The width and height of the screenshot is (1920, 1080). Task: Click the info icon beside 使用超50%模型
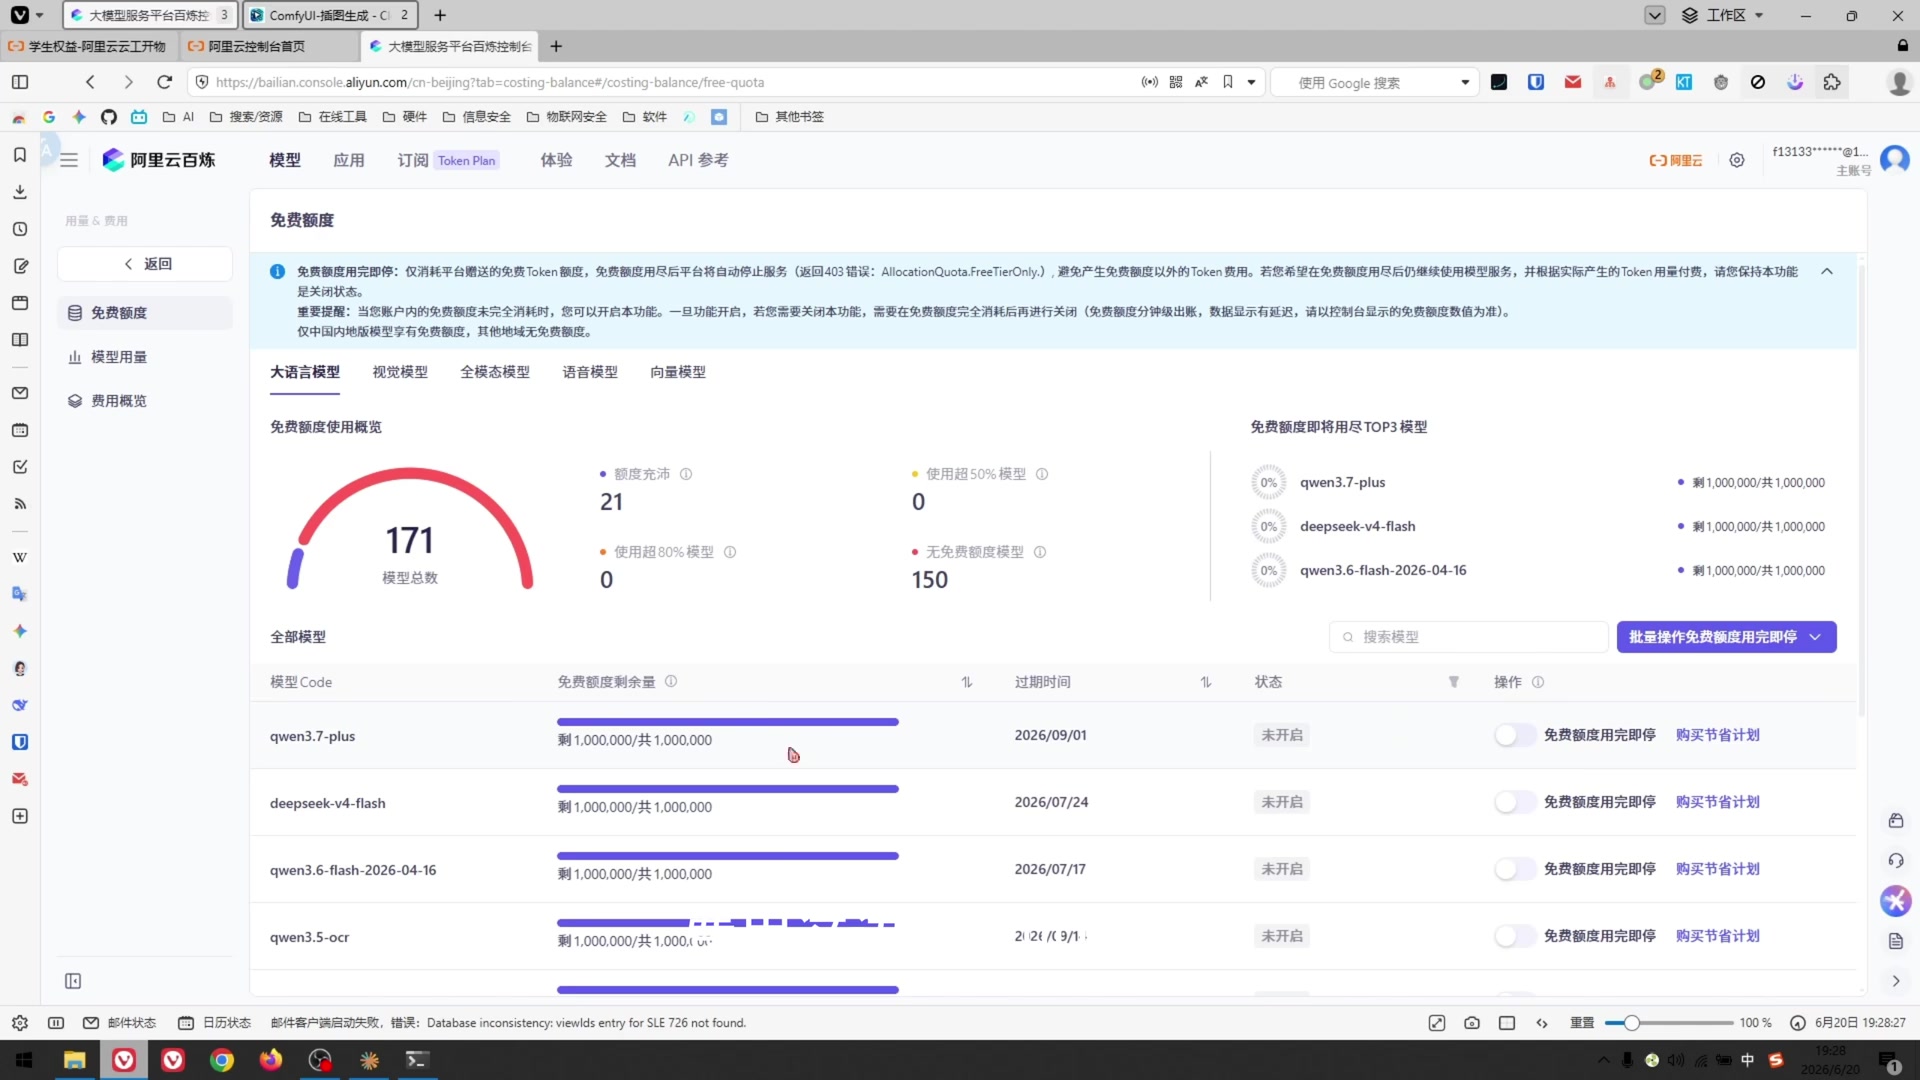tap(1042, 474)
